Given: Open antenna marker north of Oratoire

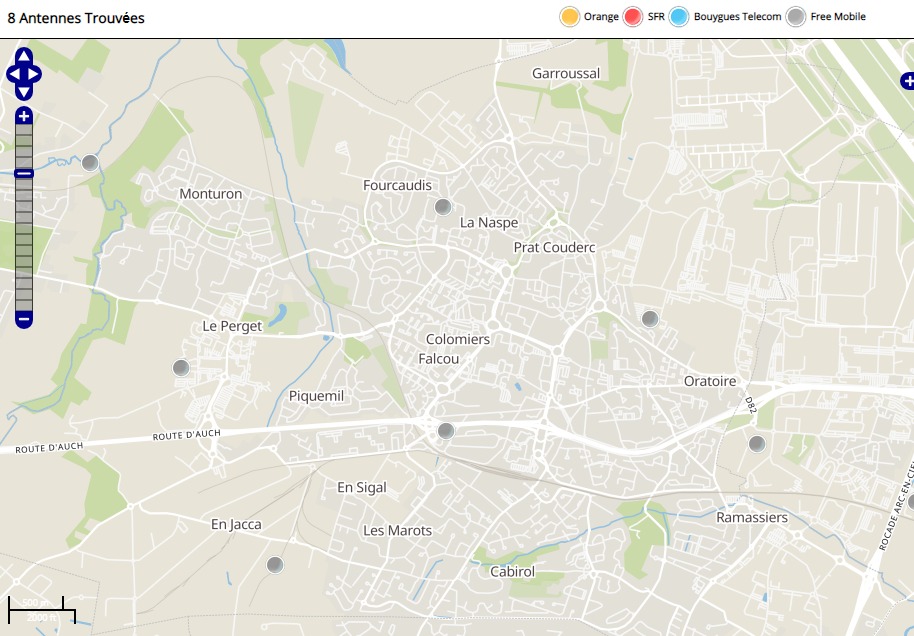Looking at the screenshot, I should 649,319.
